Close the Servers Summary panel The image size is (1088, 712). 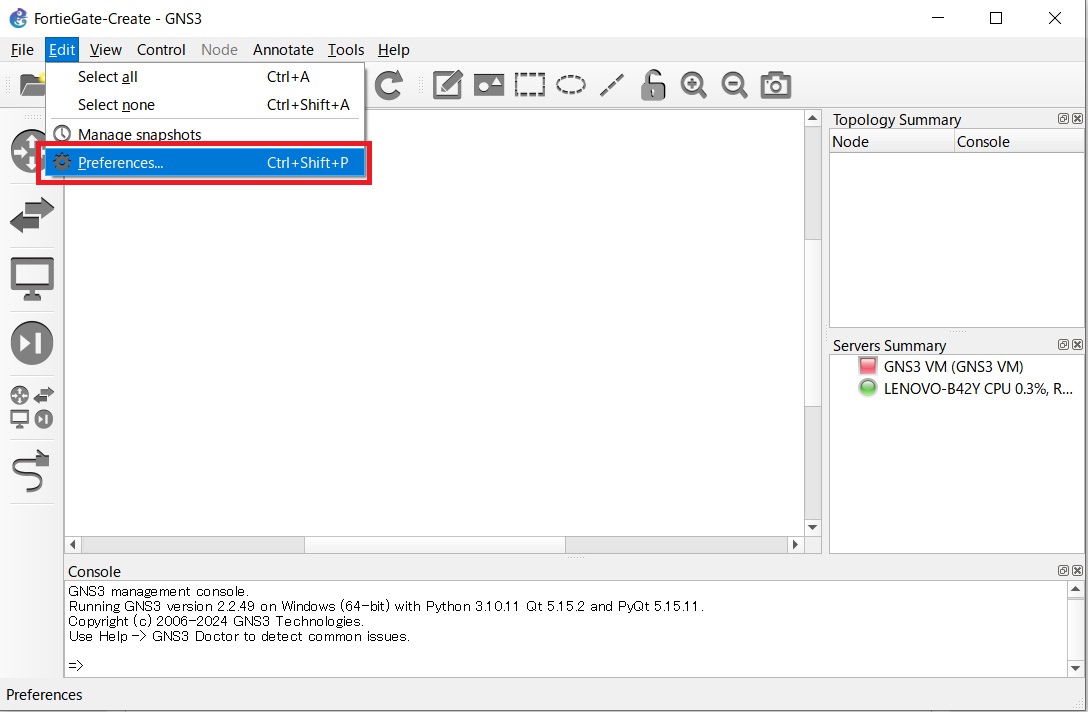[x=1077, y=344]
